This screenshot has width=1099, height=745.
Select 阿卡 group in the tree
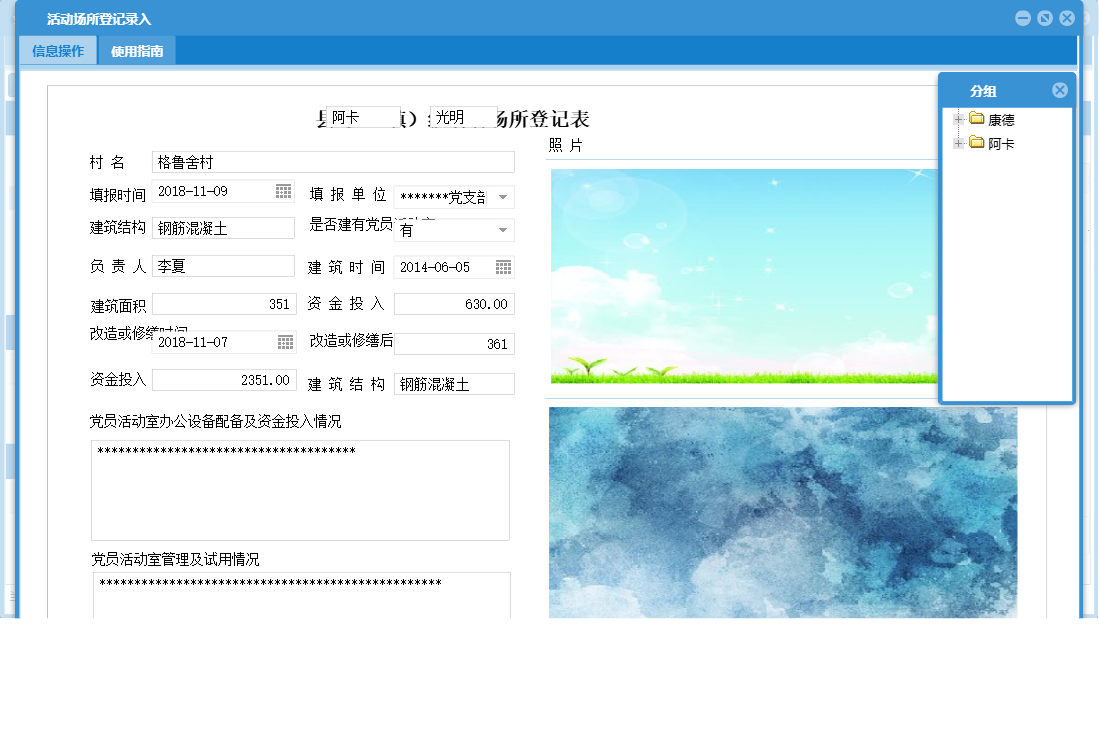pyautogui.click(x=1000, y=143)
